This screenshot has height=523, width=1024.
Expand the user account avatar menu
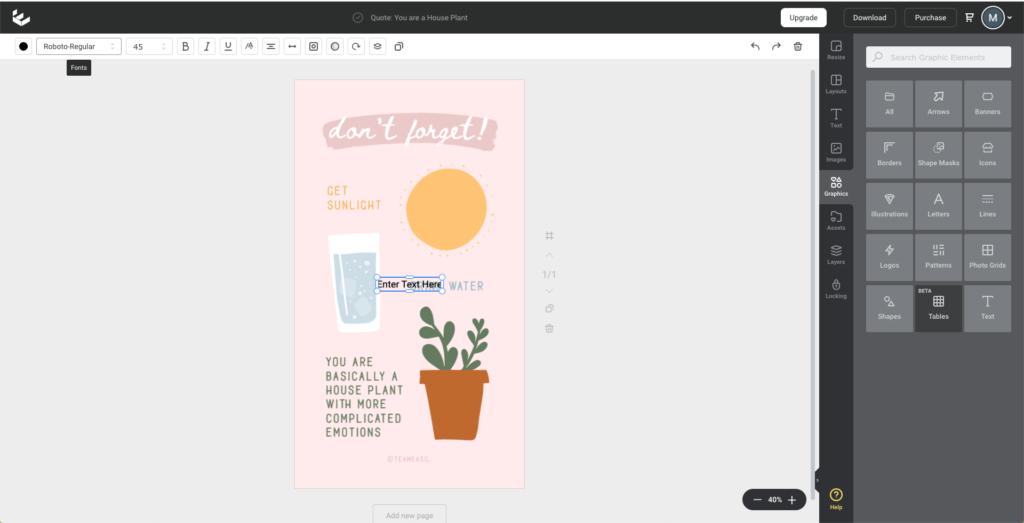[x=996, y=17]
